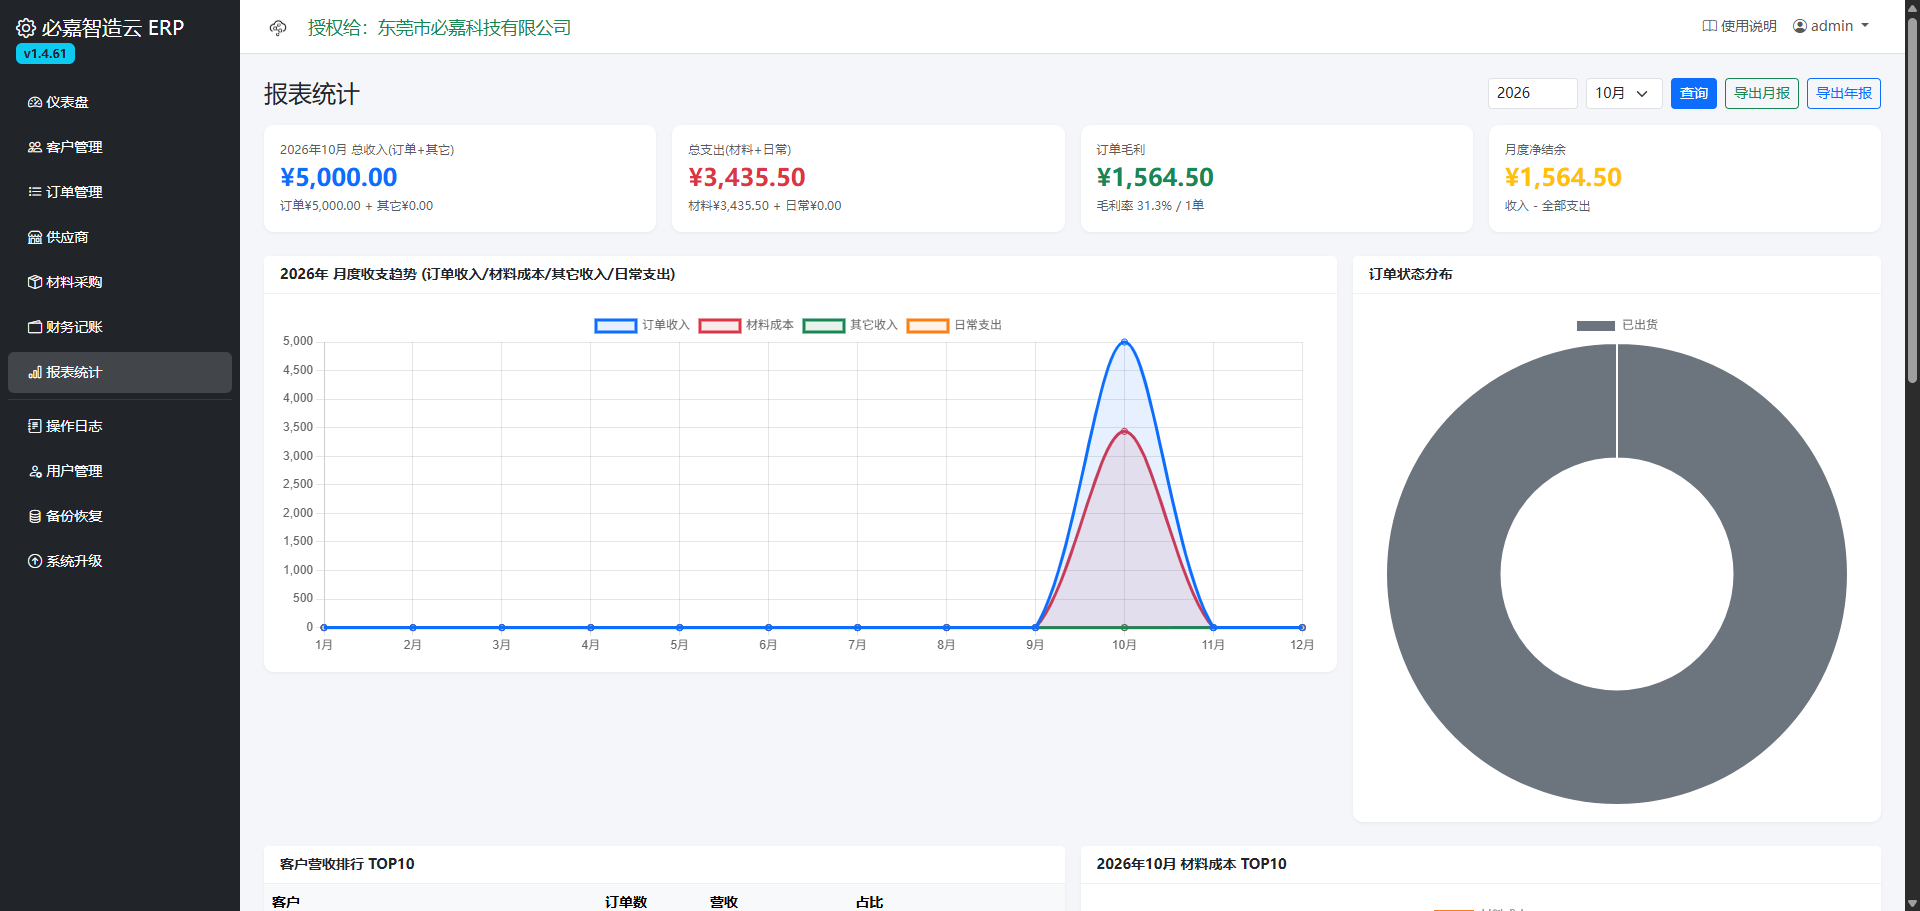The width and height of the screenshot is (1920, 911).
Task: Toggle 已出货 status in donut legend
Action: point(1617,325)
